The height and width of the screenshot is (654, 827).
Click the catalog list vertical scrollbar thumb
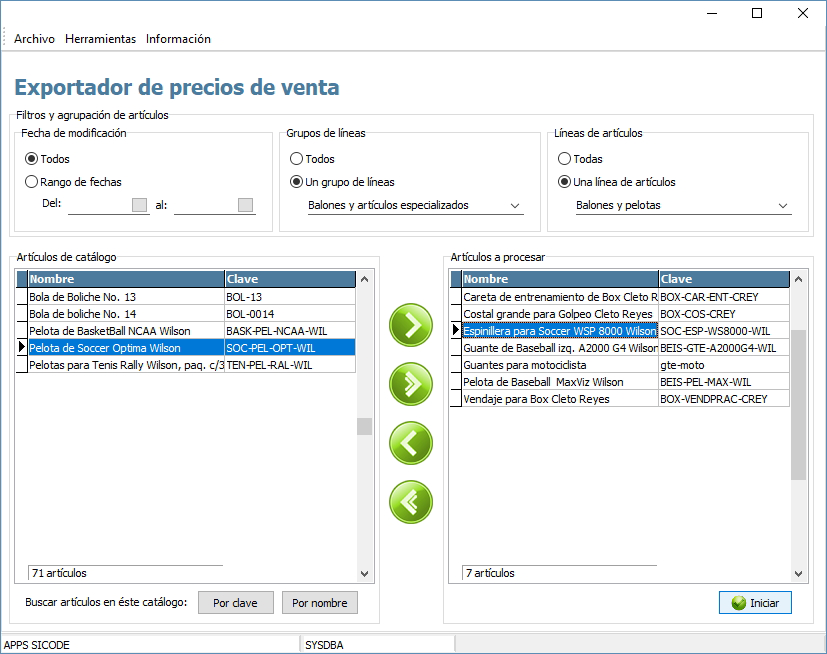pos(364,427)
